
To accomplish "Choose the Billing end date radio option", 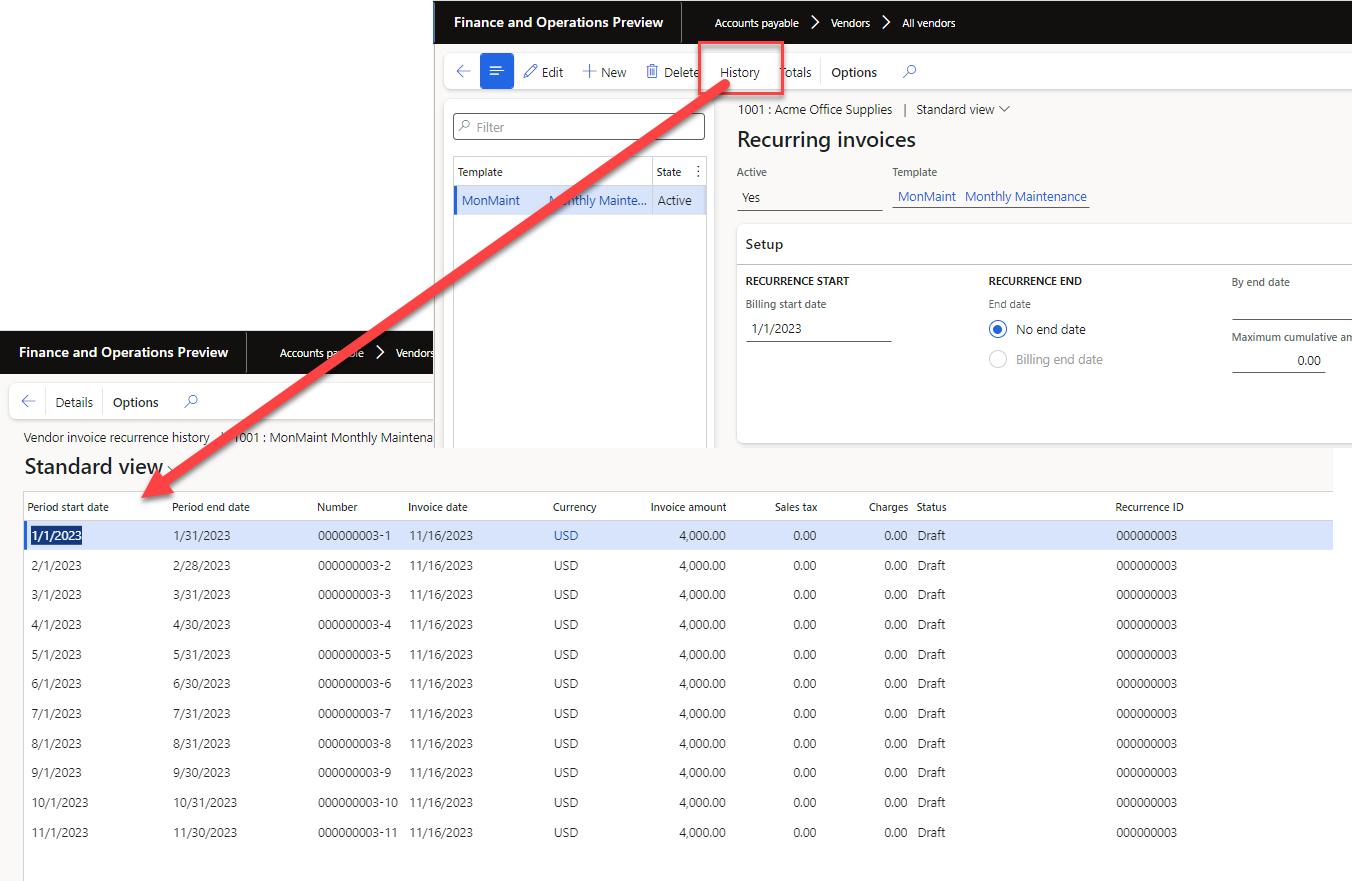I will click(x=997, y=359).
